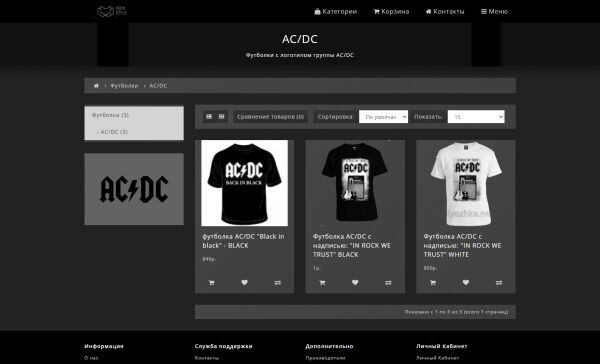Open Back in Black t-shirt image
The width and height of the screenshot is (600, 364).
[x=245, y=183]
